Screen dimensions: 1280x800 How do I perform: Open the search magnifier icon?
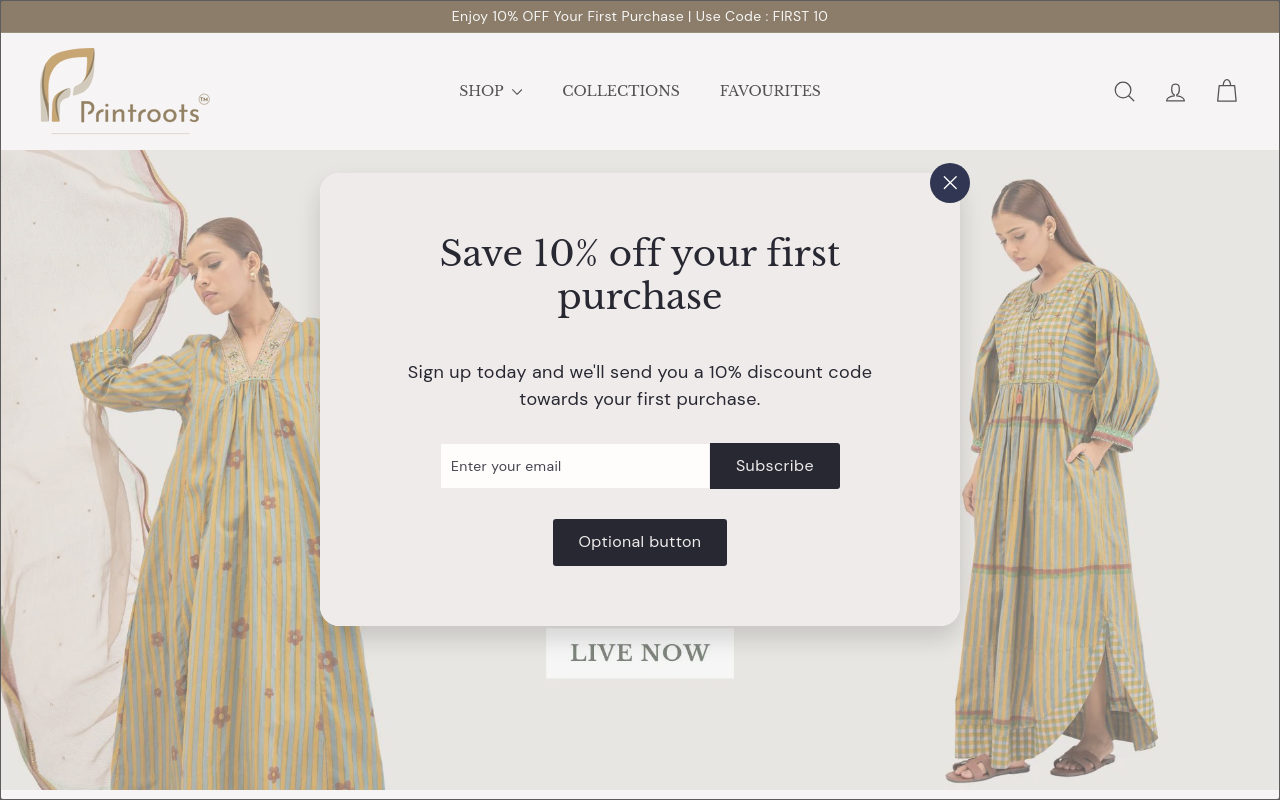(x=1124, y=92)
